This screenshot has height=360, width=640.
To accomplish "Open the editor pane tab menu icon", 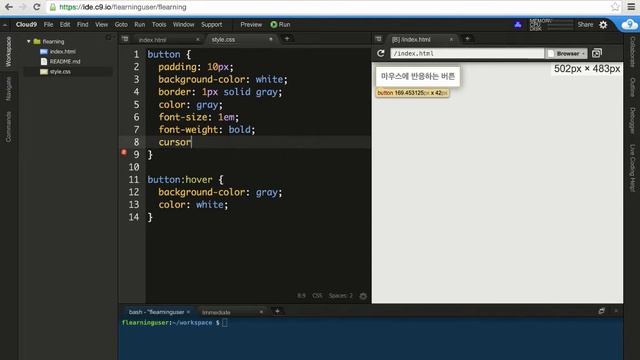I will (x=125, y=39).
